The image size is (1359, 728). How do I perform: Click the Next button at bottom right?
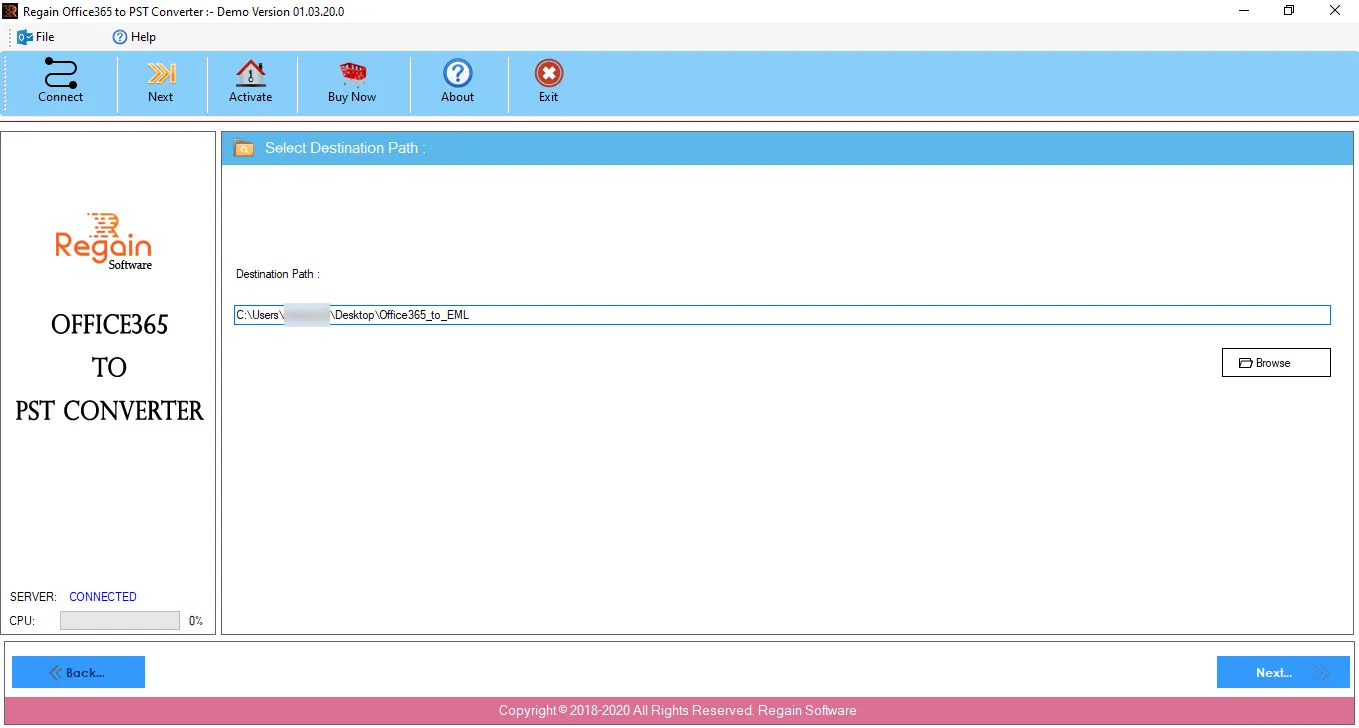[x=1283, y=672]
